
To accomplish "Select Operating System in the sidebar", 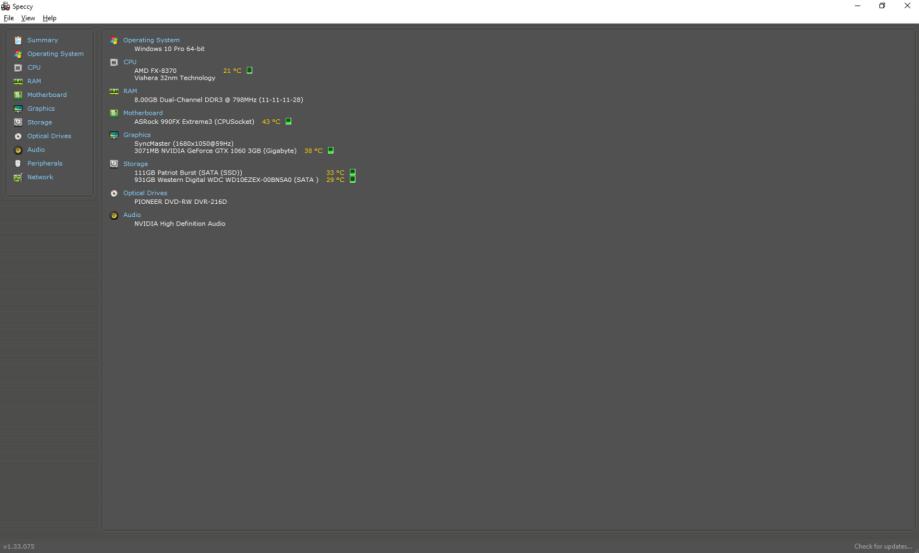I will (55, 54).
